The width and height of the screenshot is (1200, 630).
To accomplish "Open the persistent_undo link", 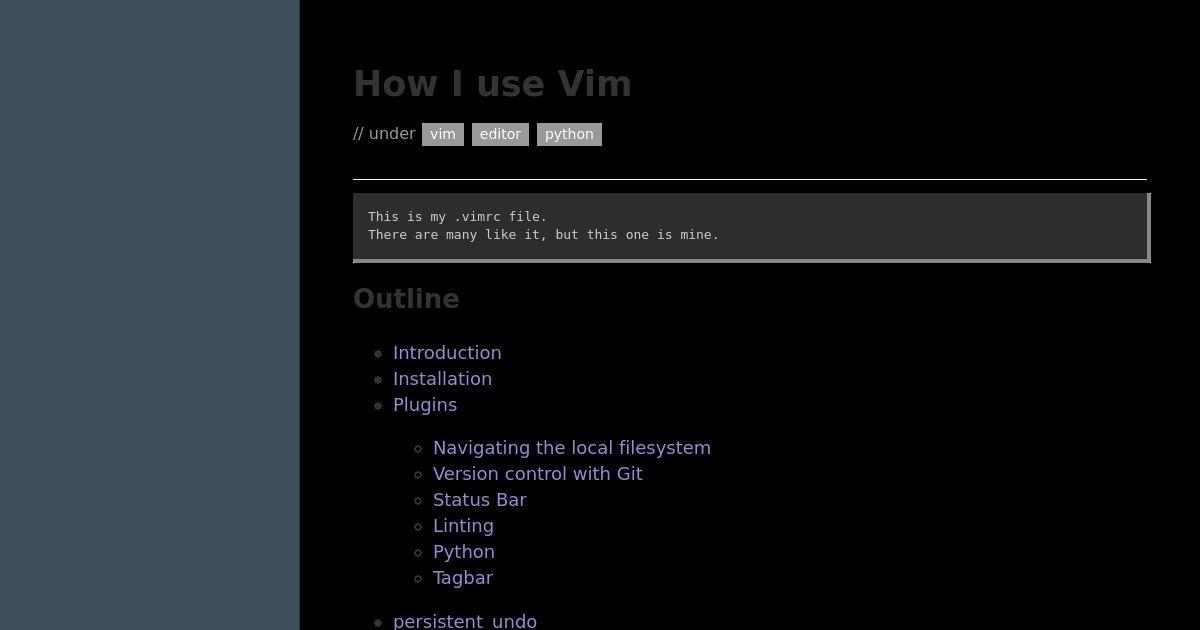I will [465, 621].
